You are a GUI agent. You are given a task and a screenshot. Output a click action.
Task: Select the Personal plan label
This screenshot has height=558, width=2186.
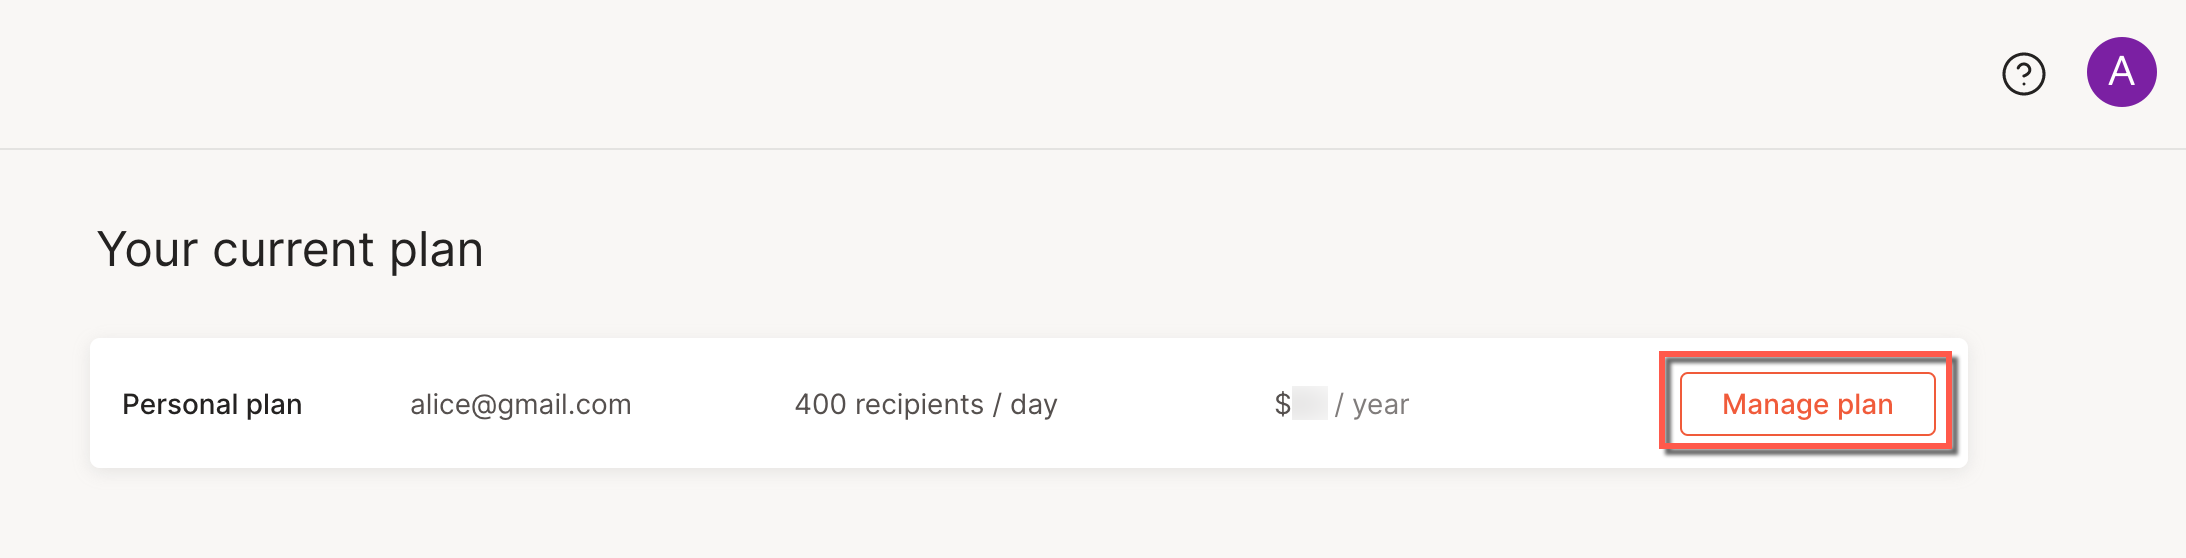pyautogui.click(x=212, y=404)
